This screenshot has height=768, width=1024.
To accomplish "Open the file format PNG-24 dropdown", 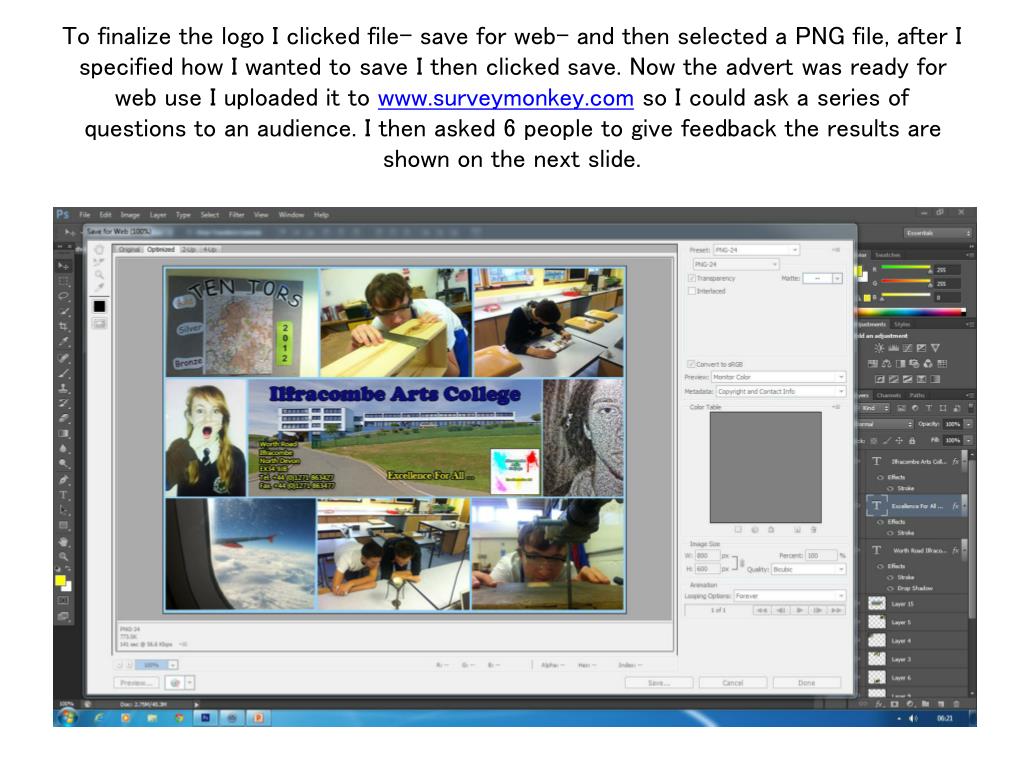I will [x=735, y=264].
